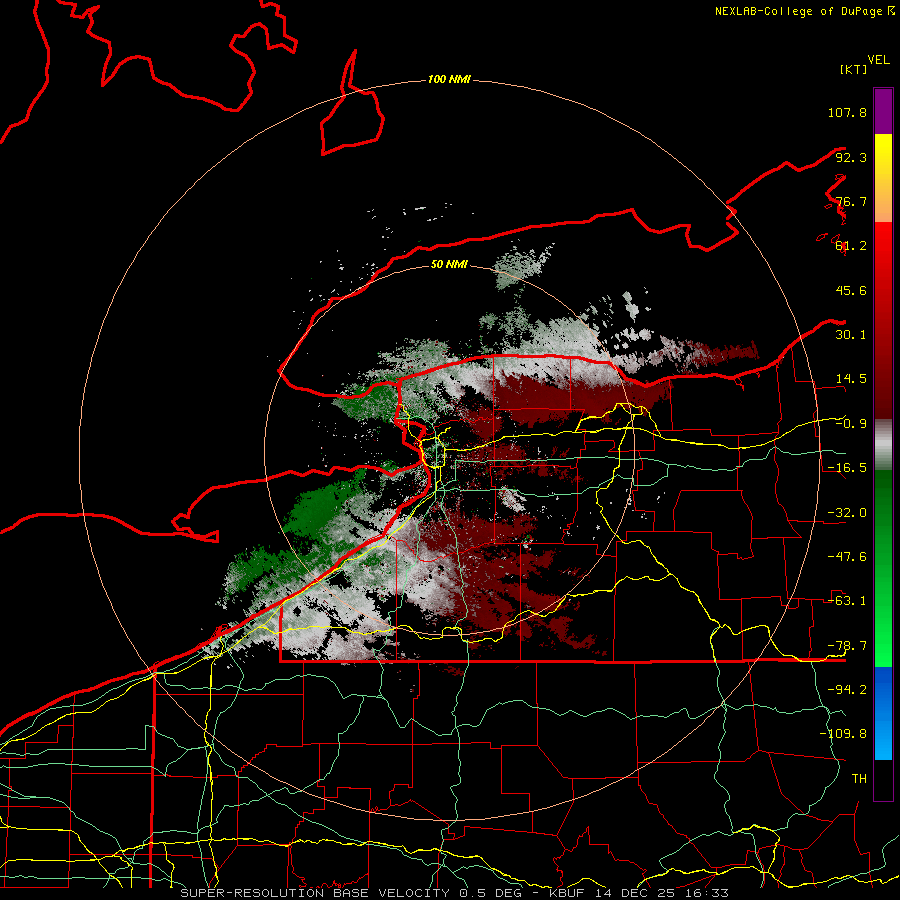The height and width of the screenshot is (900, 900).
Task: Click the NEXLAB-College of DuPage credit text
Action: pos(805,11)
